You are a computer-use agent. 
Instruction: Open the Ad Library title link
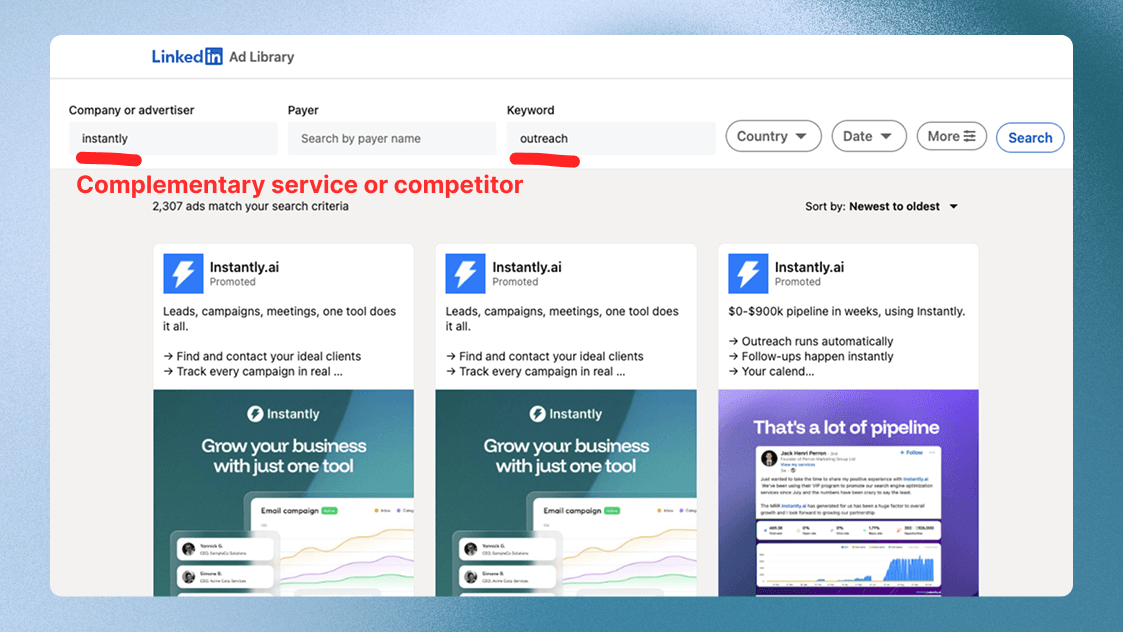[x=261, y=57]
